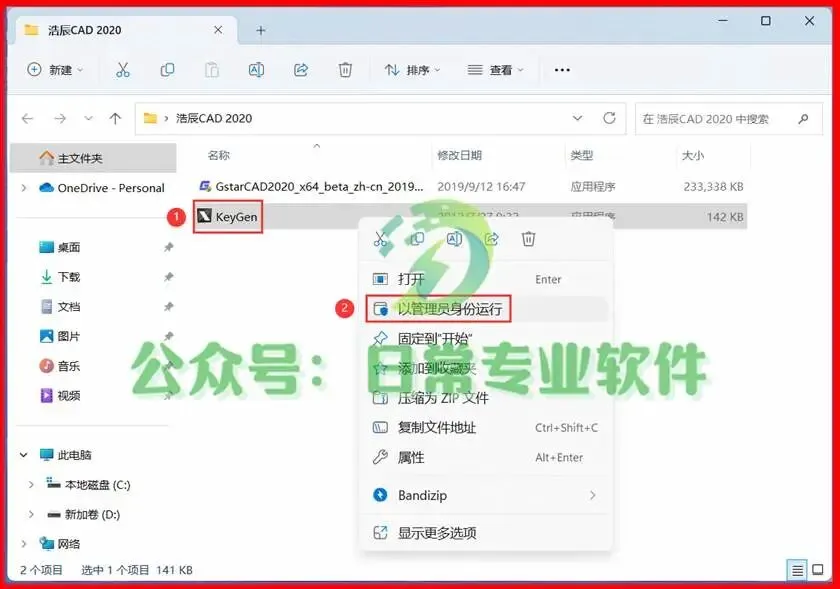Choose 以管理员身份运行 from the context menu

486,309
